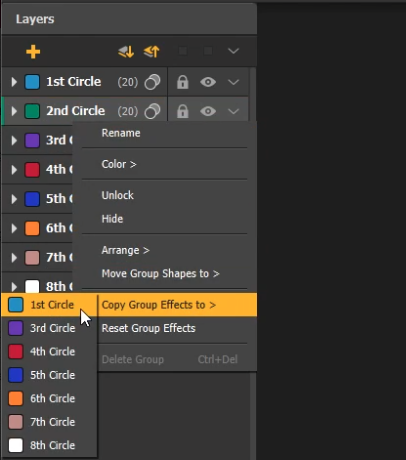This screenshot has height=460, width=406.
Task: Click purple swatch of 3rd layer row
Action: point(32,140)
